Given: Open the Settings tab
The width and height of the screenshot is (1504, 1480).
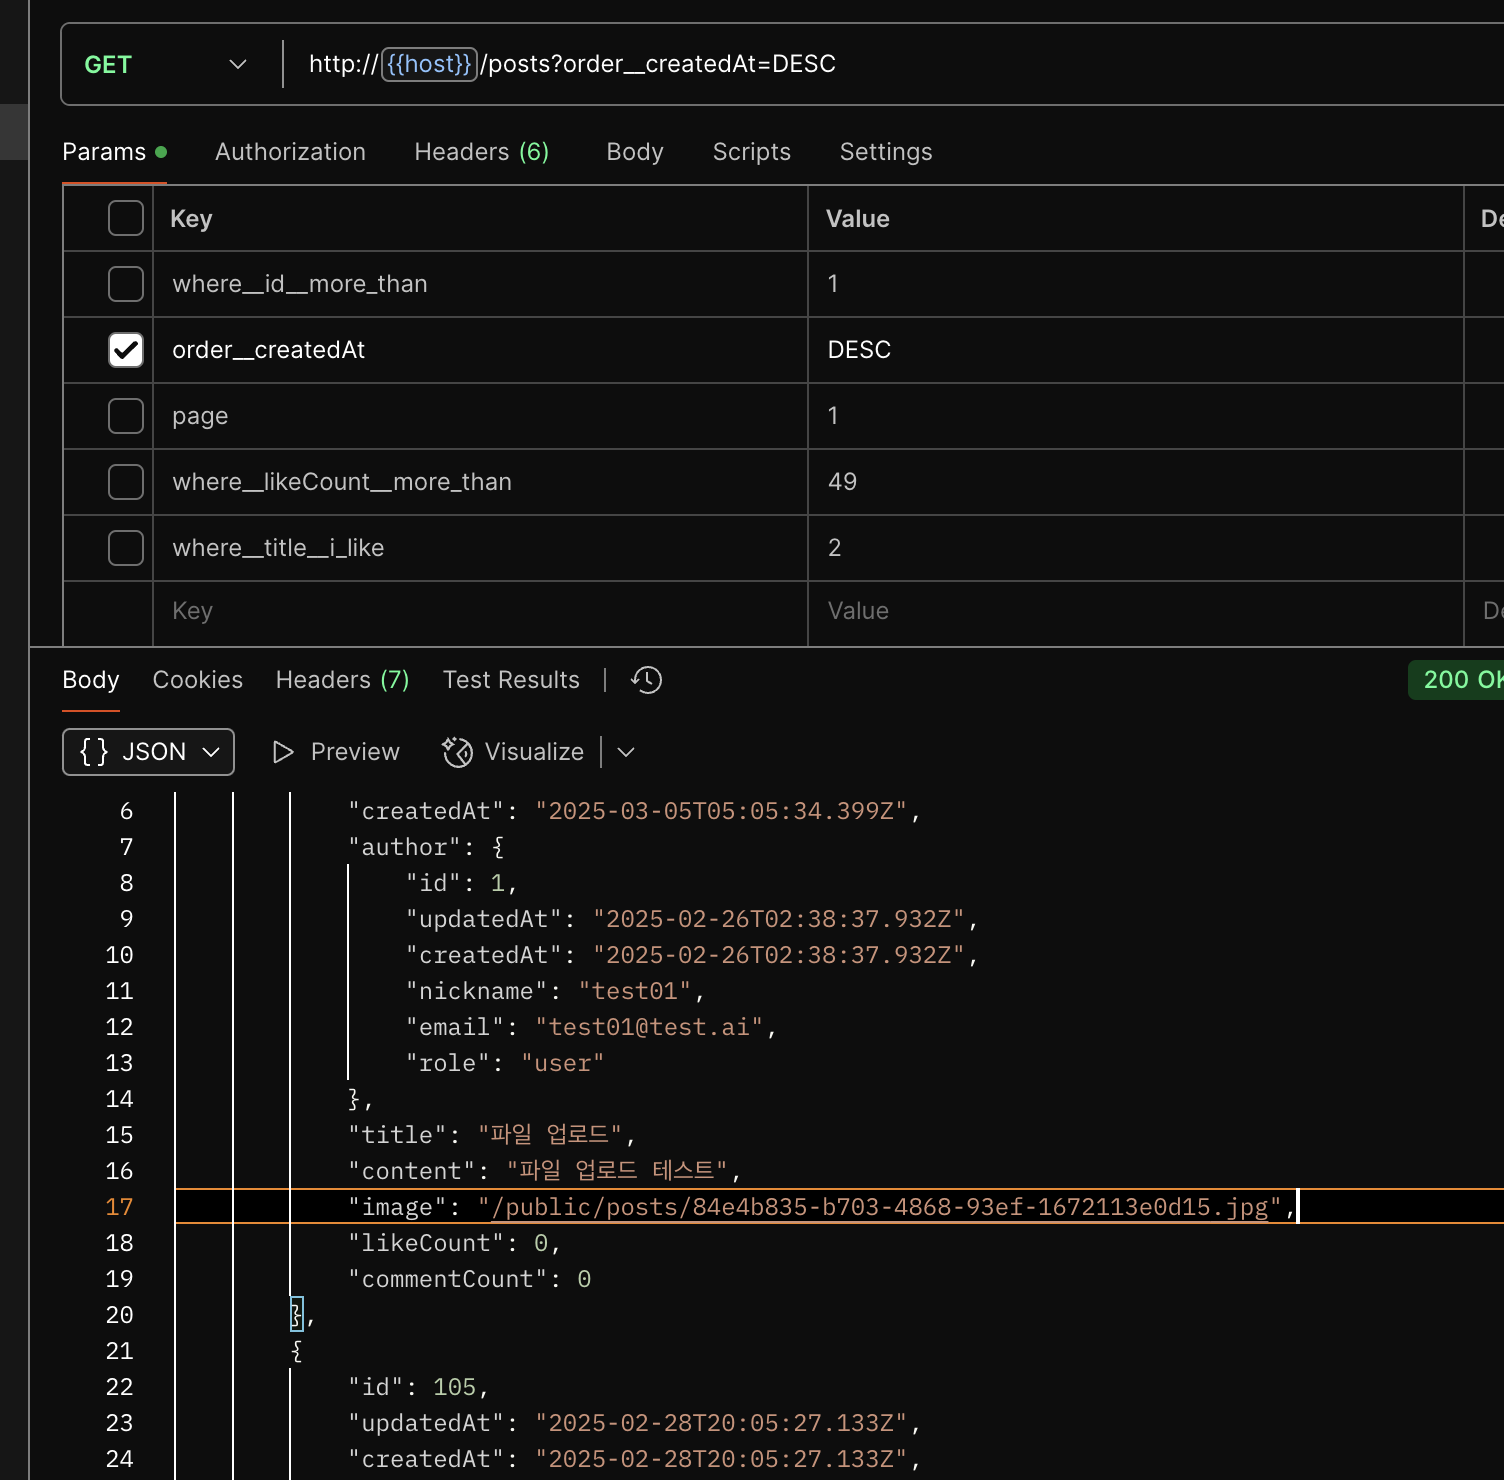Looking at the screenshot, I should [x=886, y=152].
